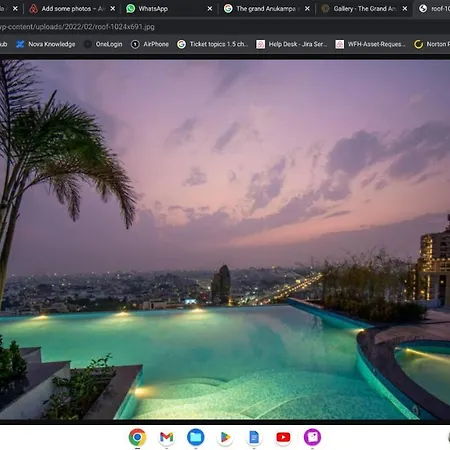Click the Airbnb favicon on photos tab
Viewport: 450px width, 450px height.
click(33, 9)
